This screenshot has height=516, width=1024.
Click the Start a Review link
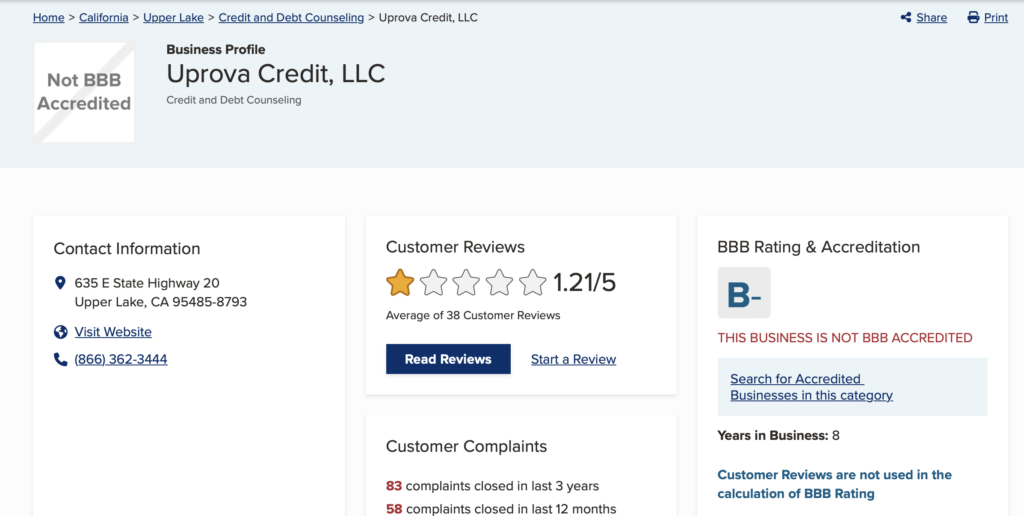pos(573,359)
